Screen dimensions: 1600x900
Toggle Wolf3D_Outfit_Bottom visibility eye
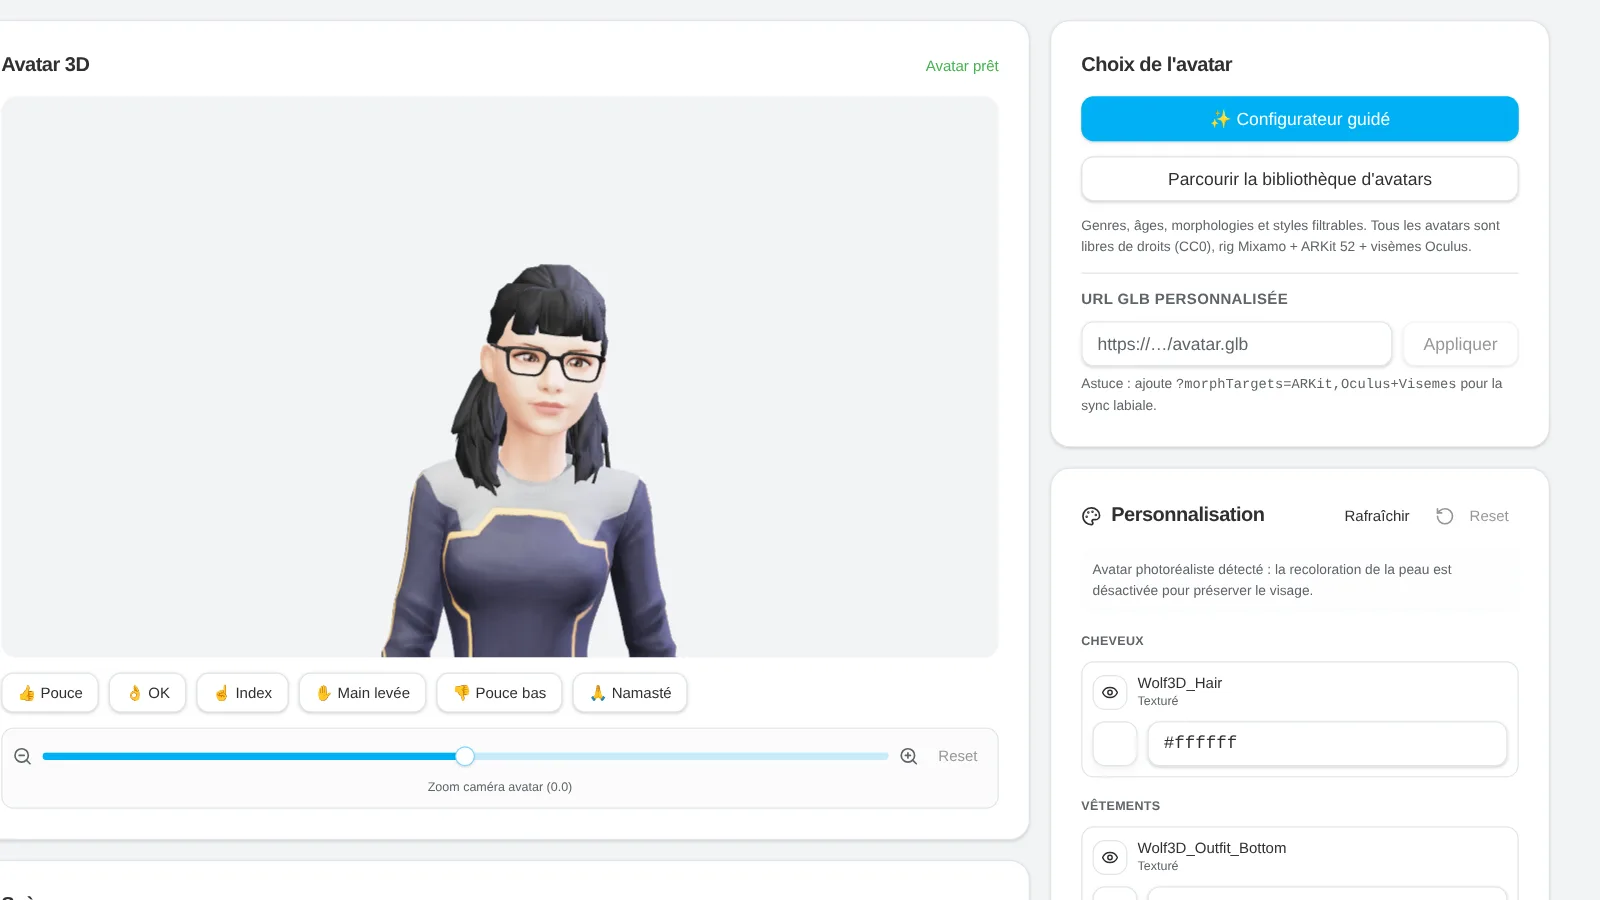(1110, 857)
